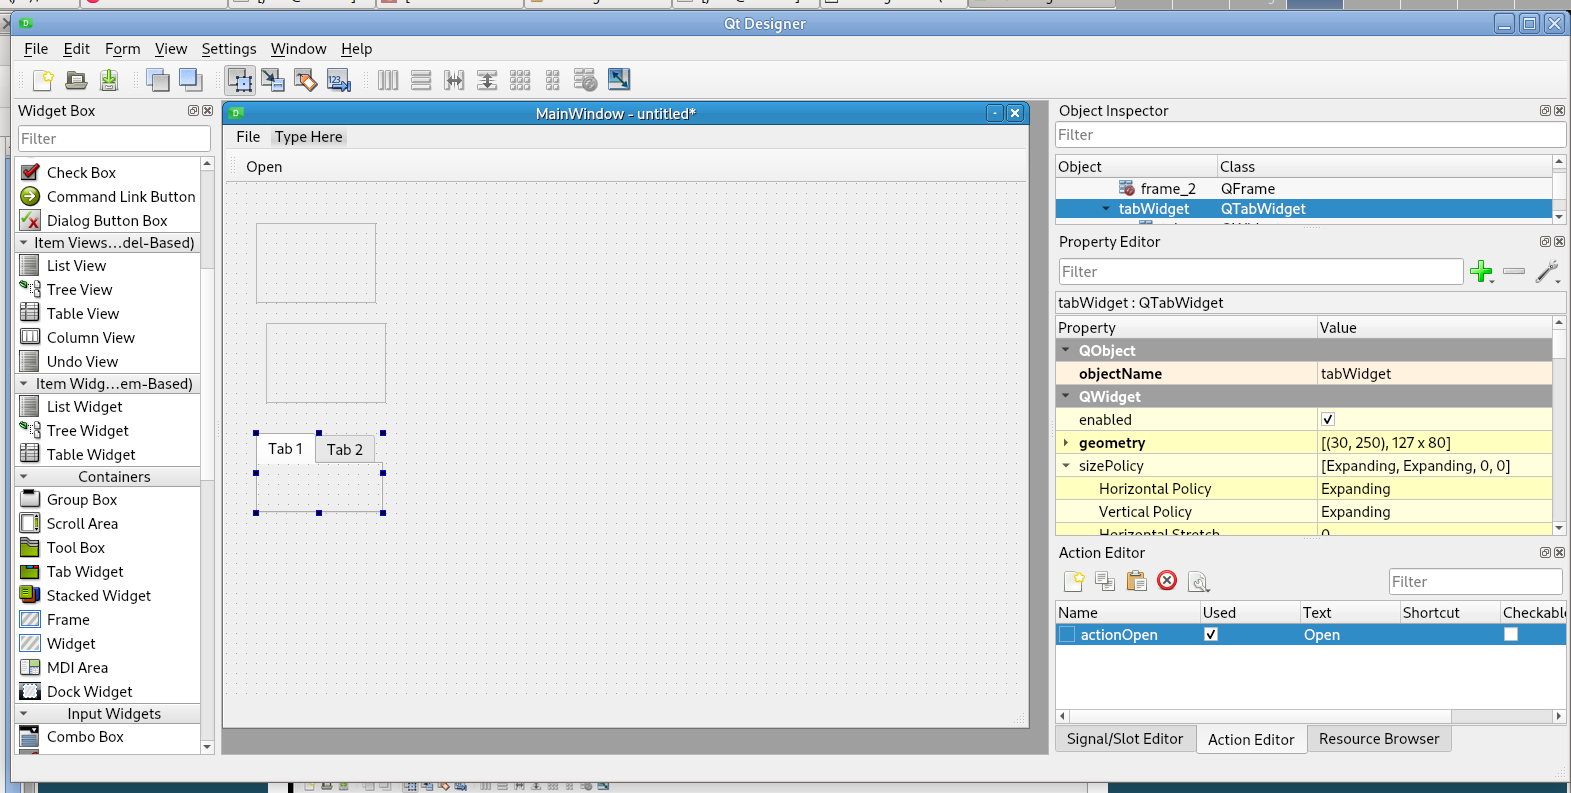The image size is (1571, 793).
Task: Tick the Checkable box for actionOpen
Action: (1511, 635)
